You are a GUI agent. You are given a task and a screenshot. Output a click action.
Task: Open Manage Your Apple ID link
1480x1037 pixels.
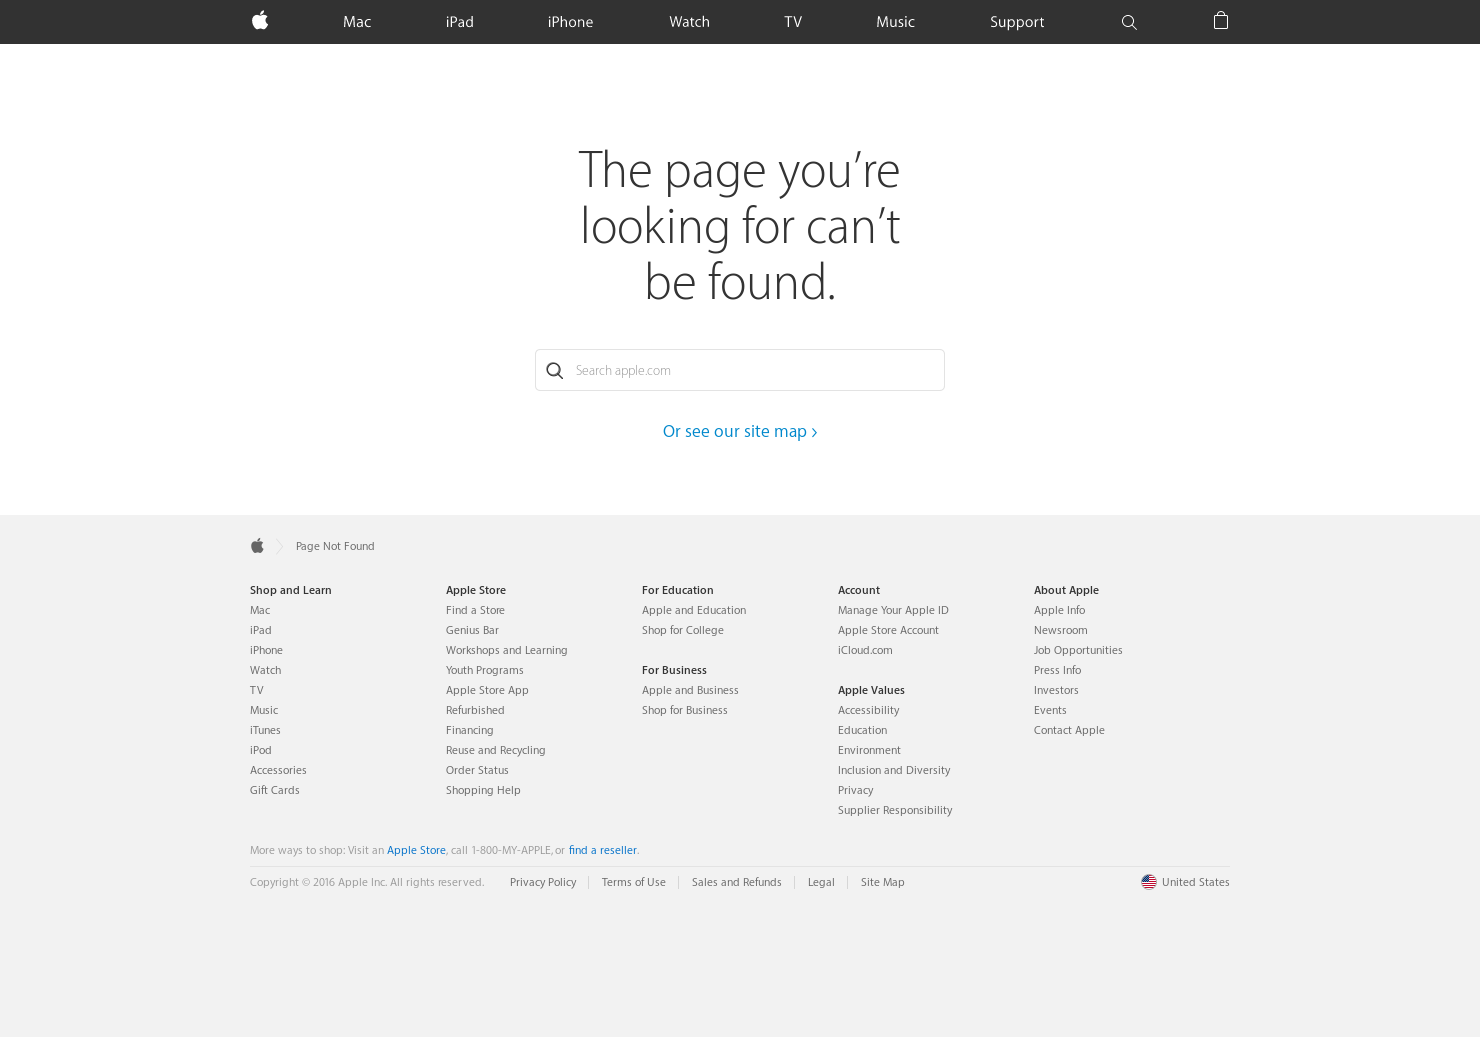pos(893,610)
